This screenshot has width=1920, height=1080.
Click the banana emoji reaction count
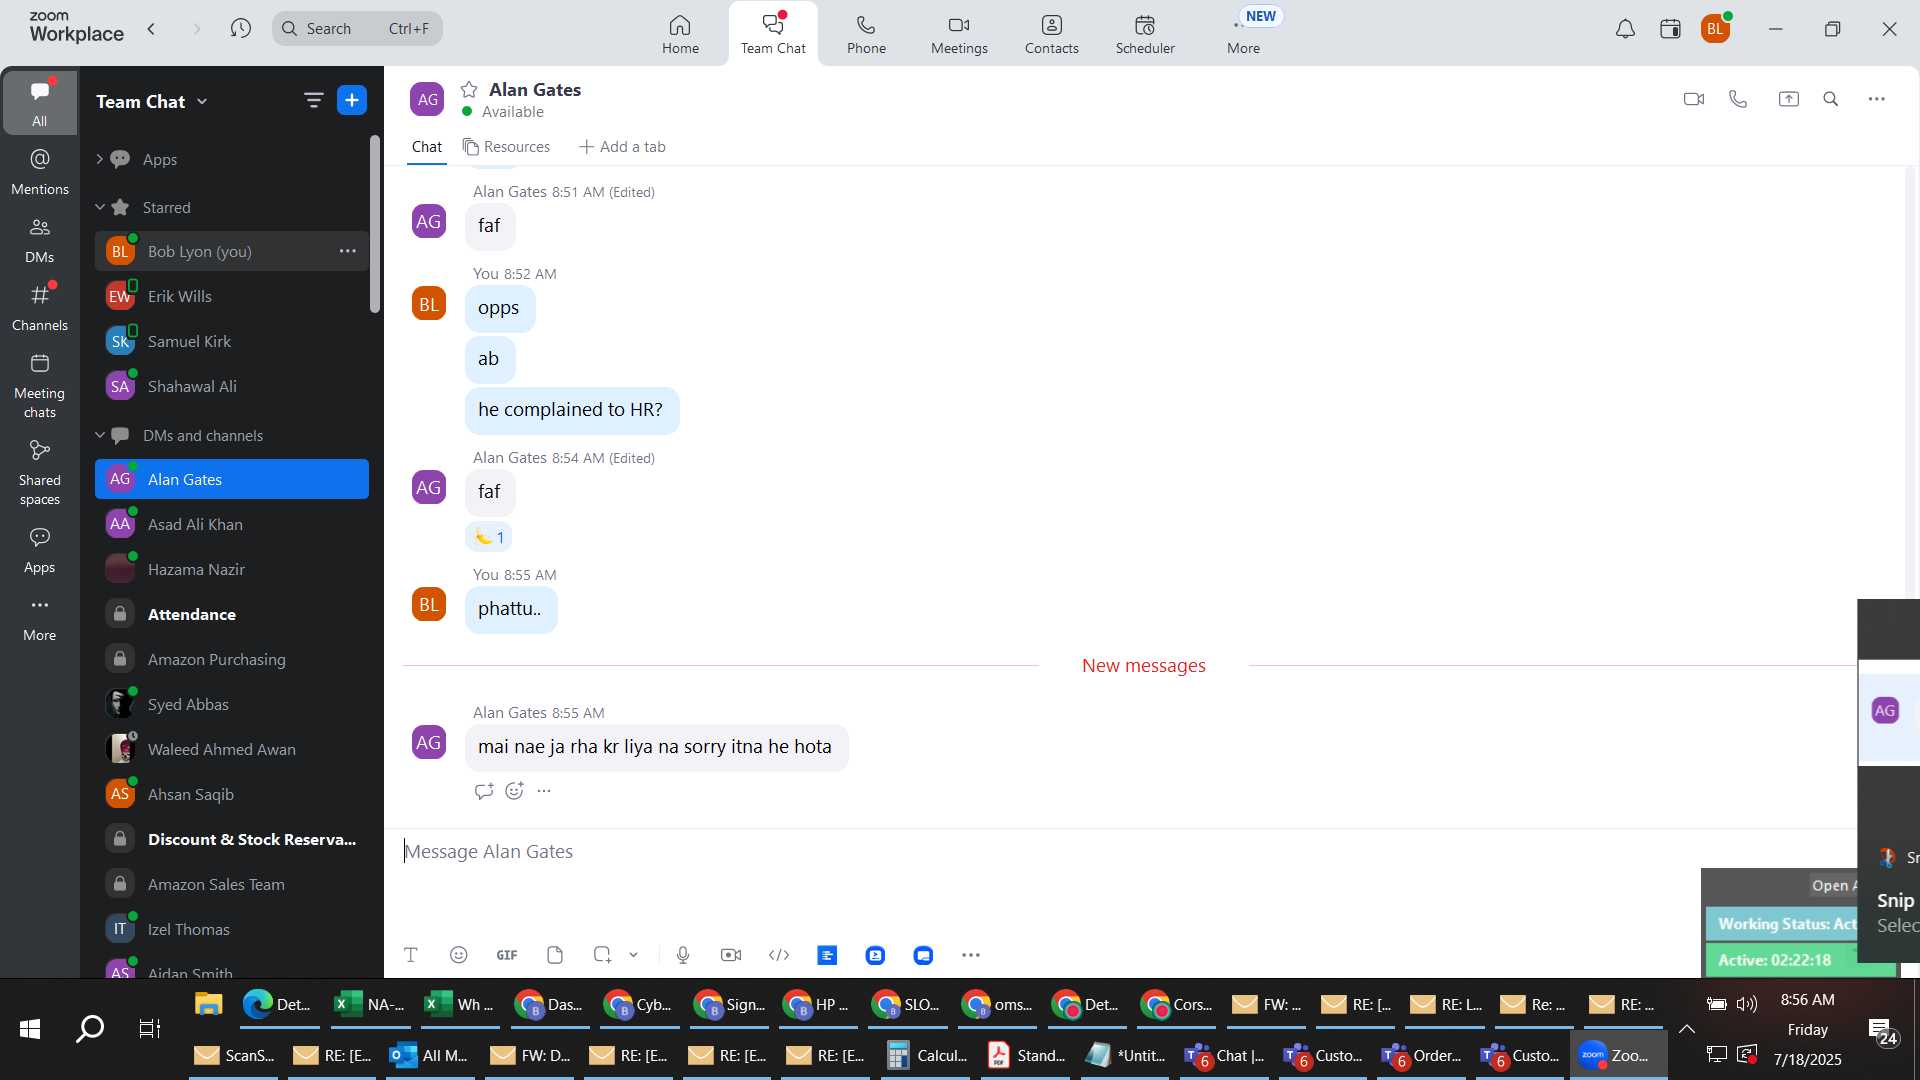(x=489, y=537)
